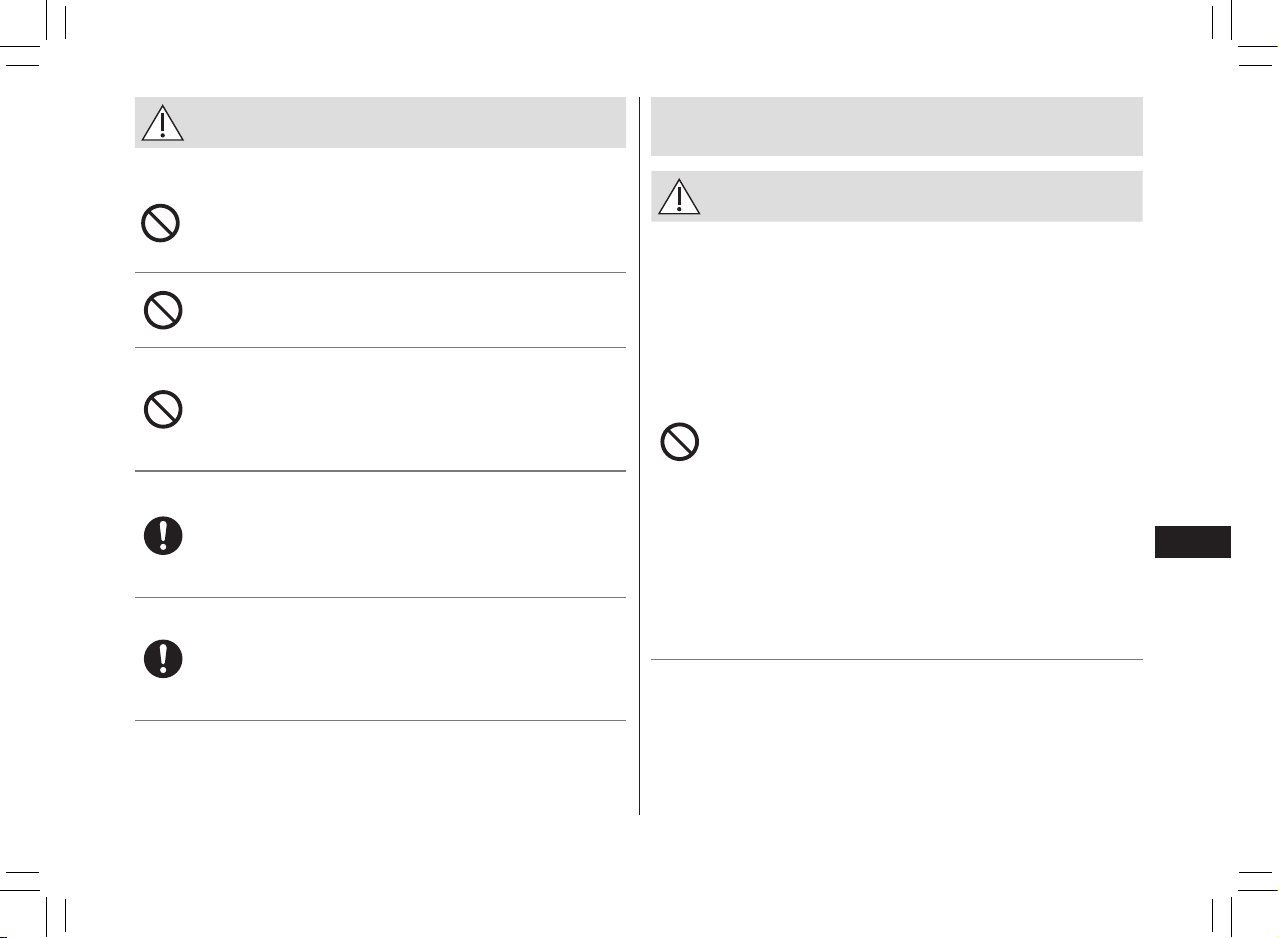The image size is (1279, 938).
Task: Select the black tab on the right margin
Action: (1192, 541)
